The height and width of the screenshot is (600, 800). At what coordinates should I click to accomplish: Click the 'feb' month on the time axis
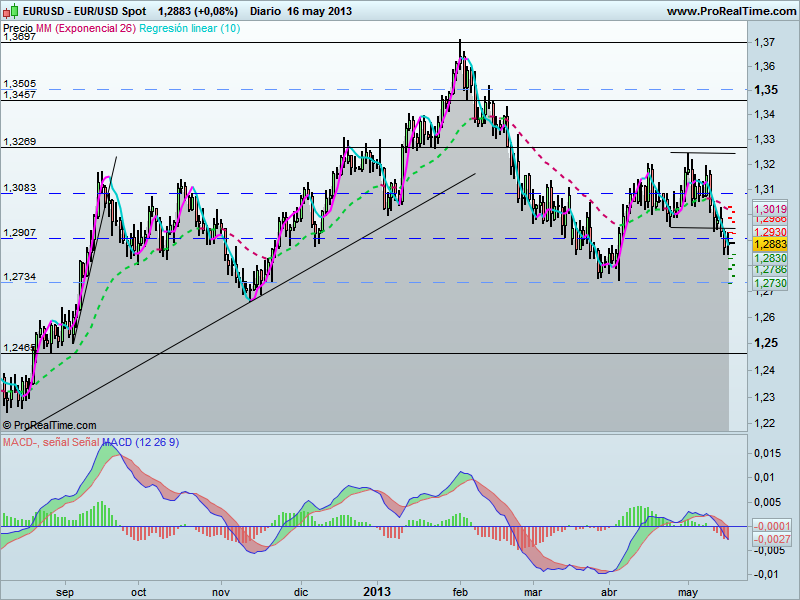click(x=460, y=592)
